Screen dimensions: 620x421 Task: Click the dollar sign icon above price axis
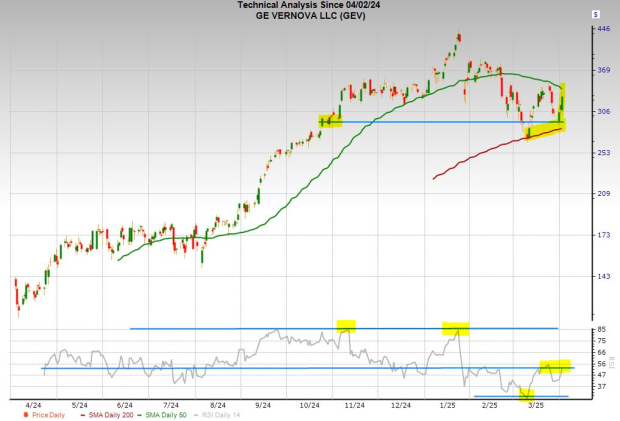[x=596, y=16]
